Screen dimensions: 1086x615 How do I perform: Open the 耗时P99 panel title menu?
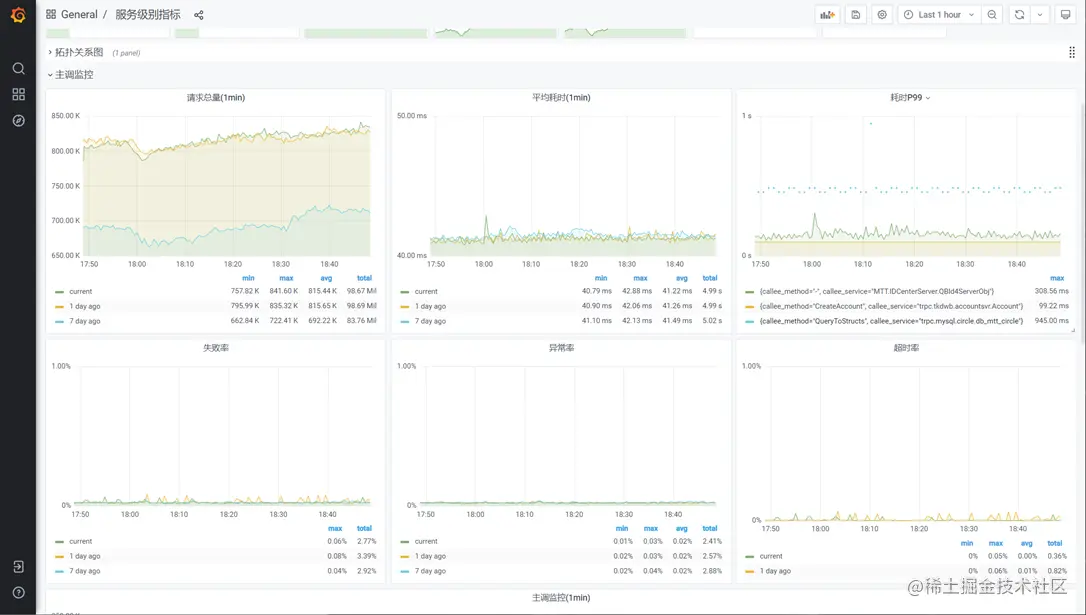pyautogui.click(x=910, y=98)
